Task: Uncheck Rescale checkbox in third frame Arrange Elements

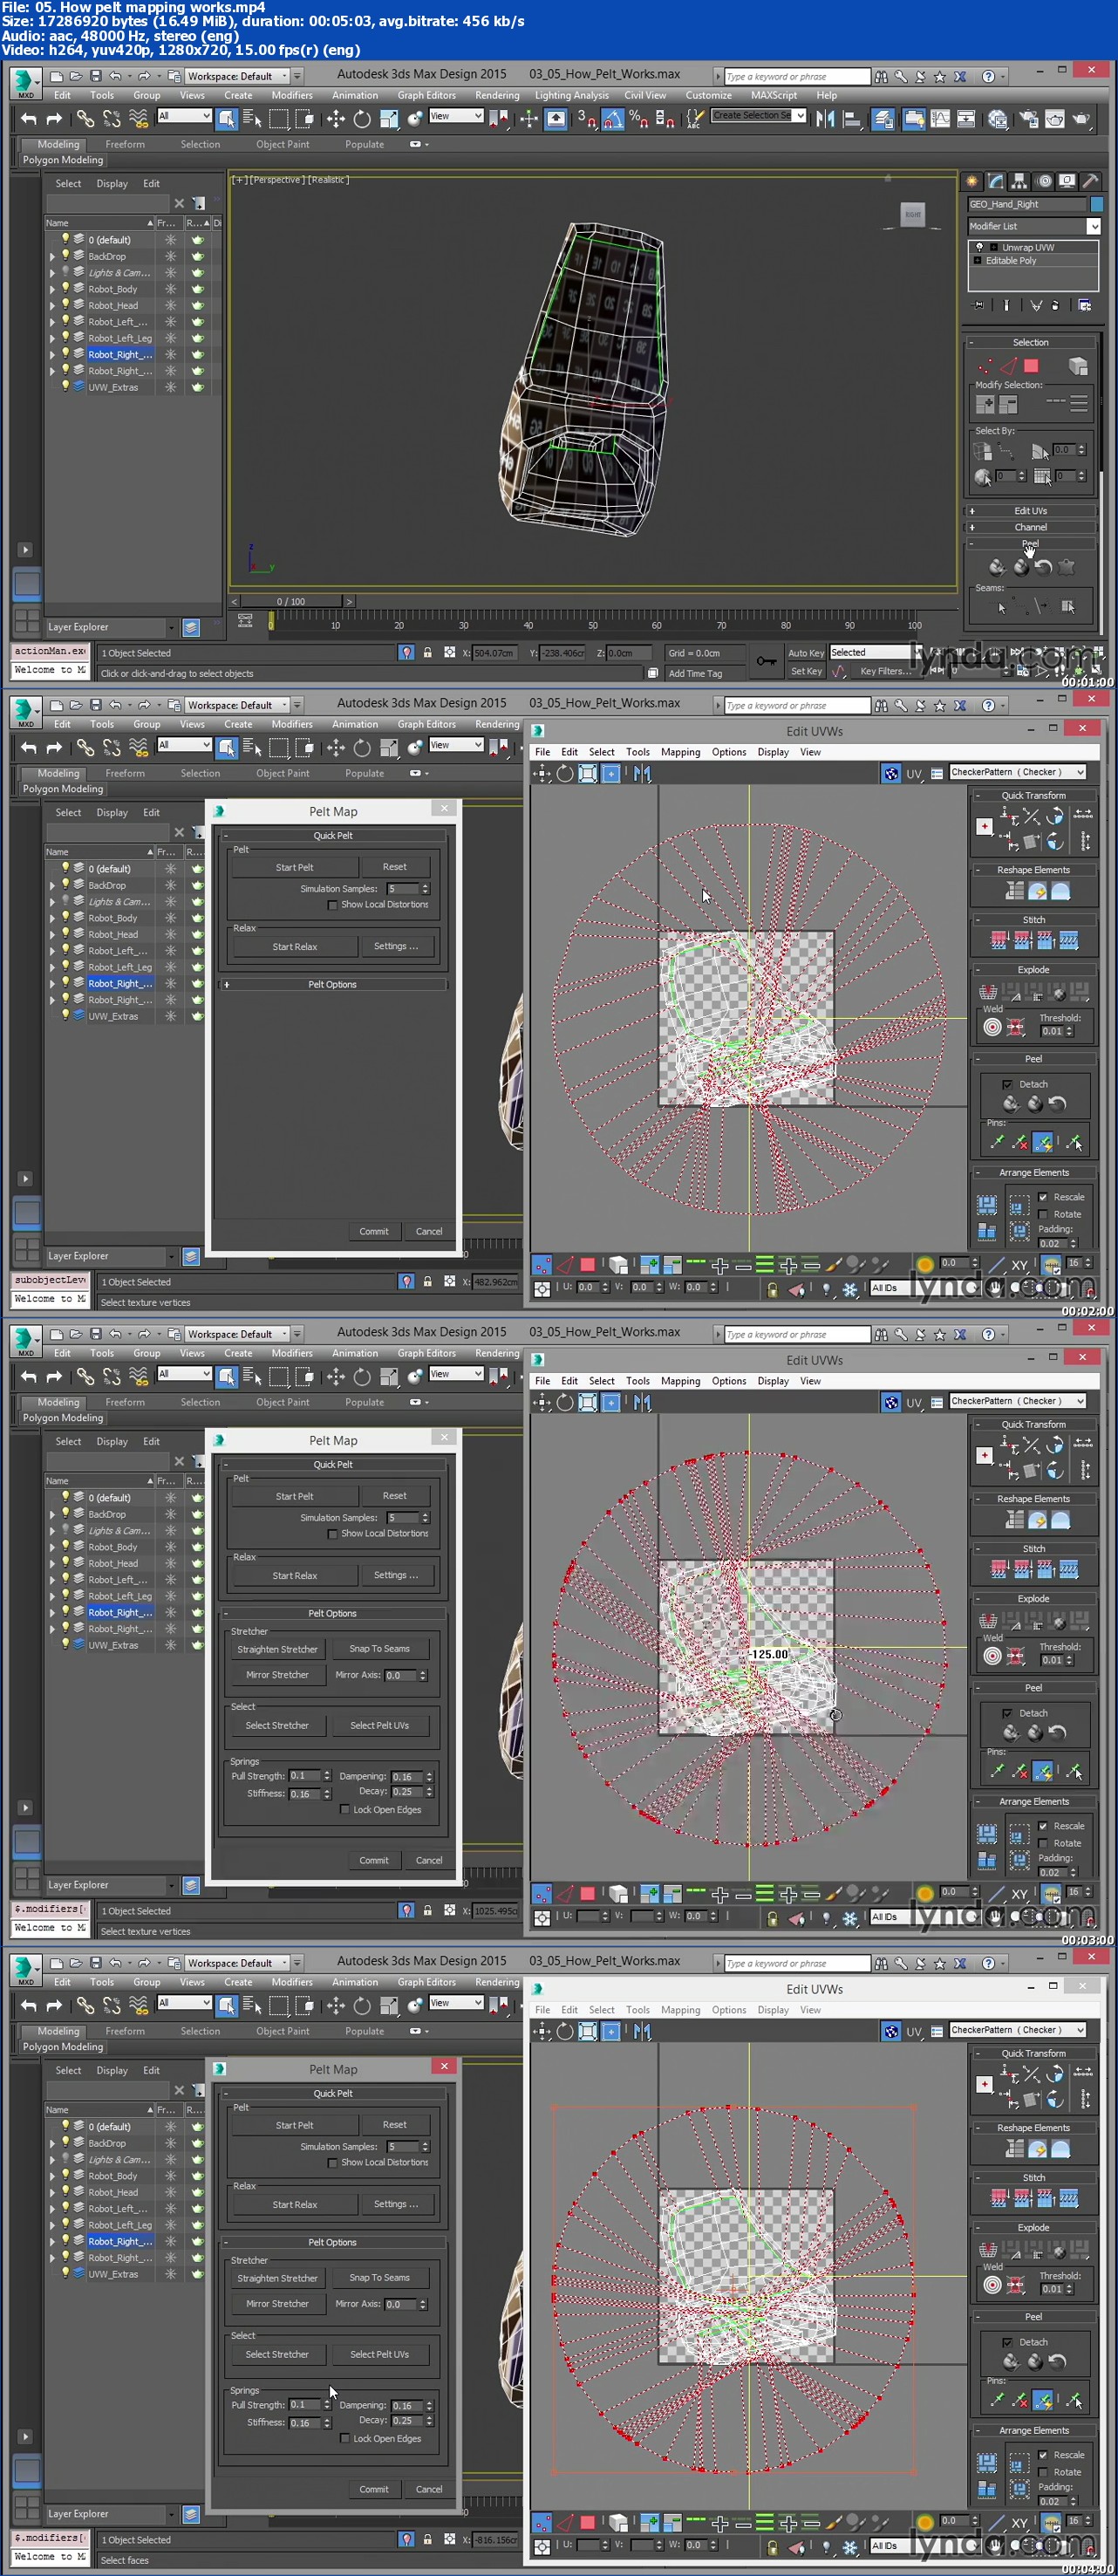Action: tap(1043, 1826)
